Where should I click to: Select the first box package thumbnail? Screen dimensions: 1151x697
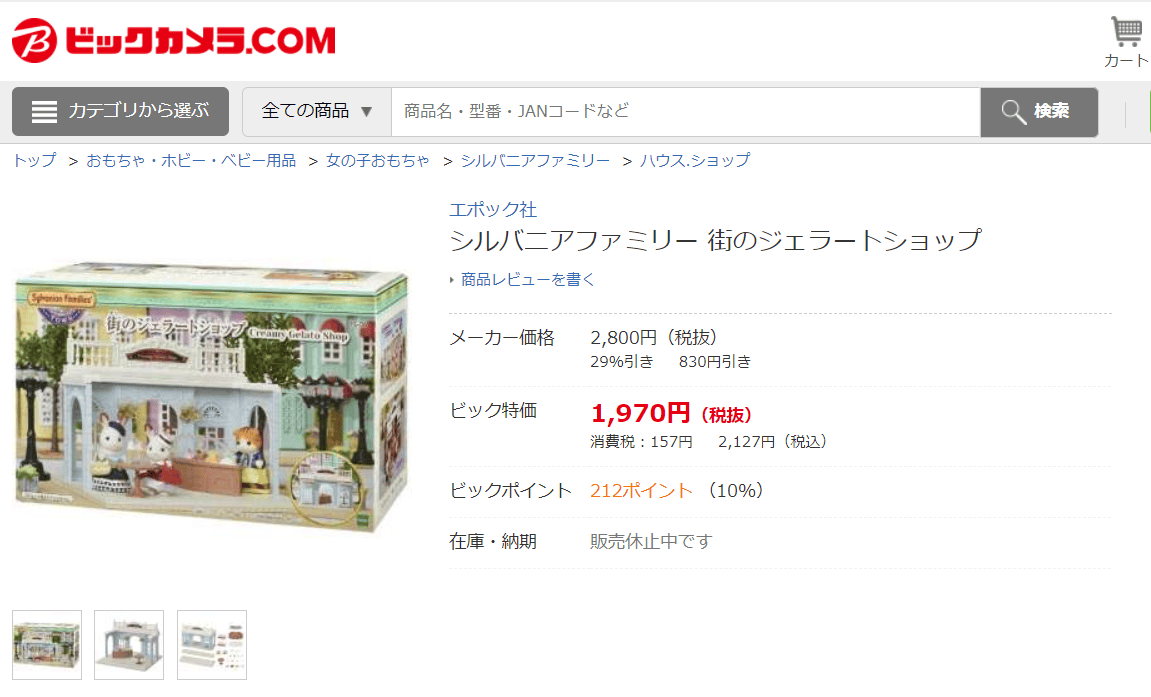[x=47, y=645]
